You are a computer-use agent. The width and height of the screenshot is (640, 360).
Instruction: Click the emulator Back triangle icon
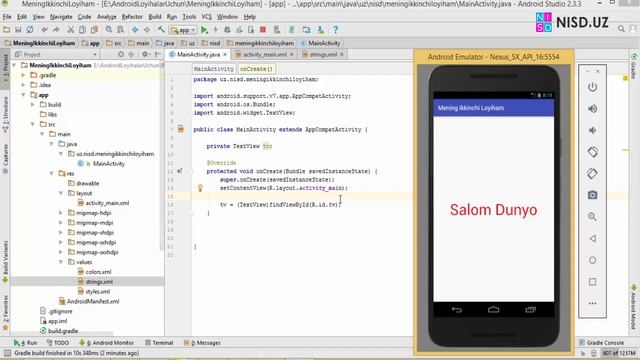592,238
